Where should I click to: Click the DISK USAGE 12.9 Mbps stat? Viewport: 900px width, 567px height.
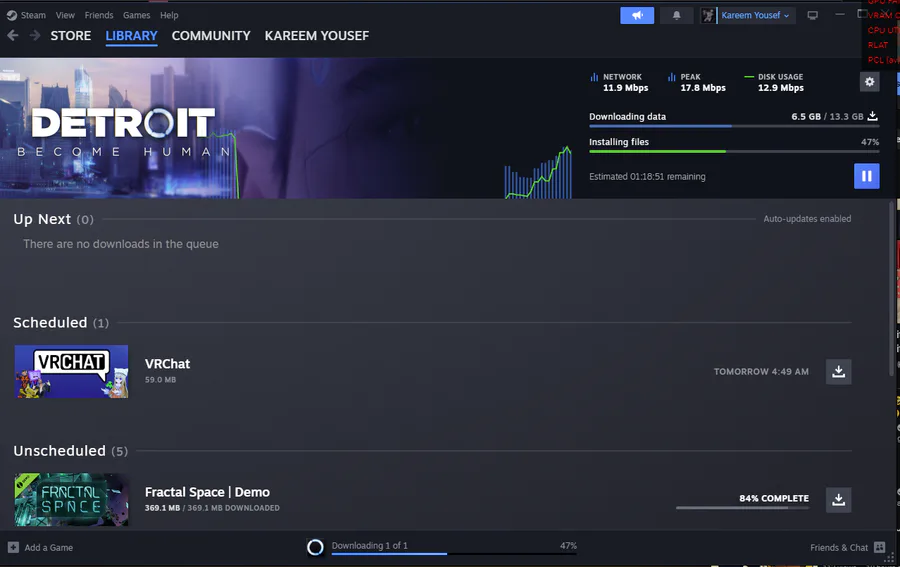click(x=774, y=82)
